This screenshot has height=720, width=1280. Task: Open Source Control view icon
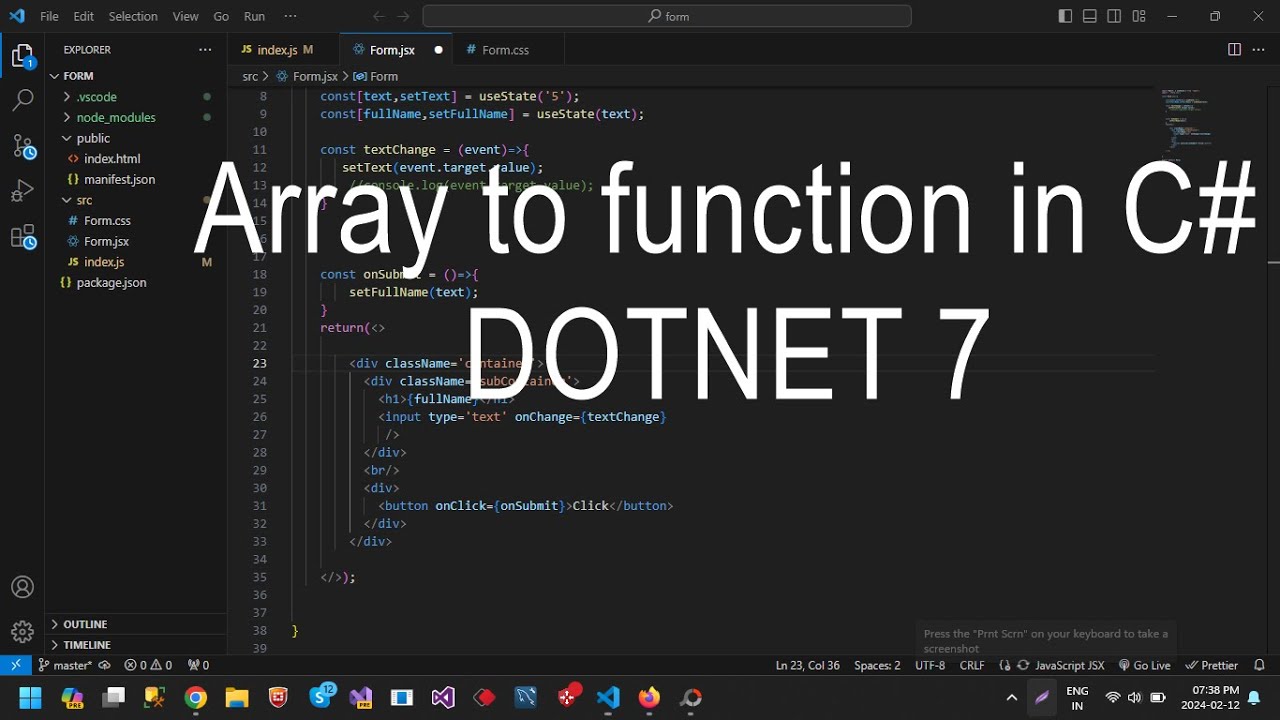click(x=22, y=146)
